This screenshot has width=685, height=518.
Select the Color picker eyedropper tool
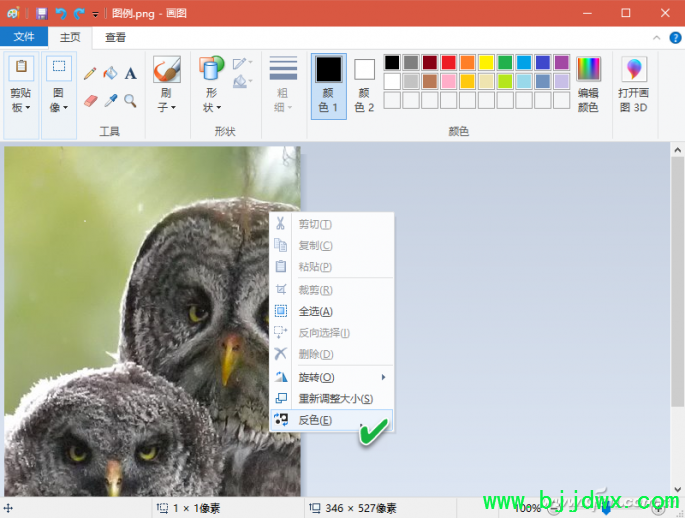click(111, 101)
